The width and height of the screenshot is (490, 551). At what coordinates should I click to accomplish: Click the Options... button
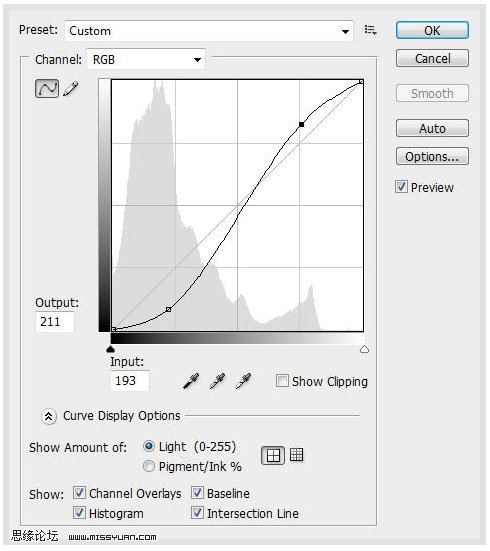point(432,156)
